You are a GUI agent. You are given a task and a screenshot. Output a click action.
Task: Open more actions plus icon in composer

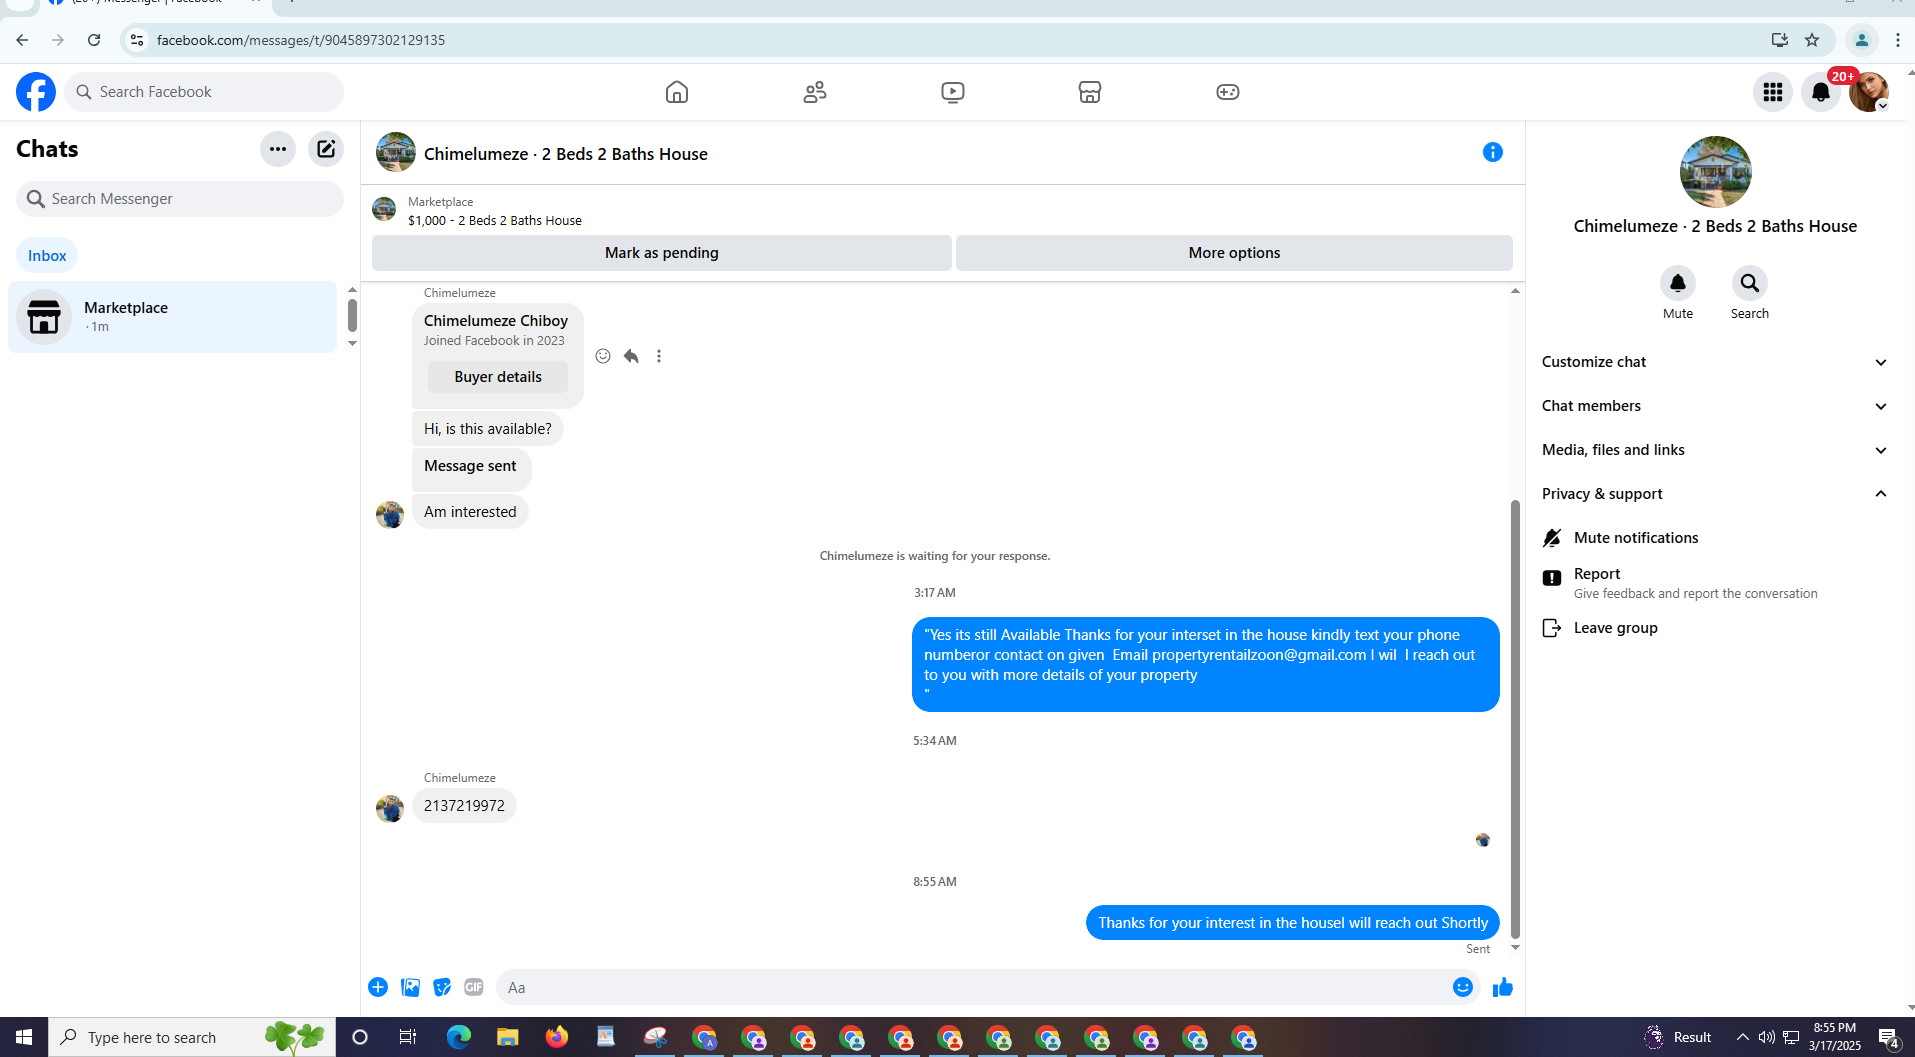[378, 987]
